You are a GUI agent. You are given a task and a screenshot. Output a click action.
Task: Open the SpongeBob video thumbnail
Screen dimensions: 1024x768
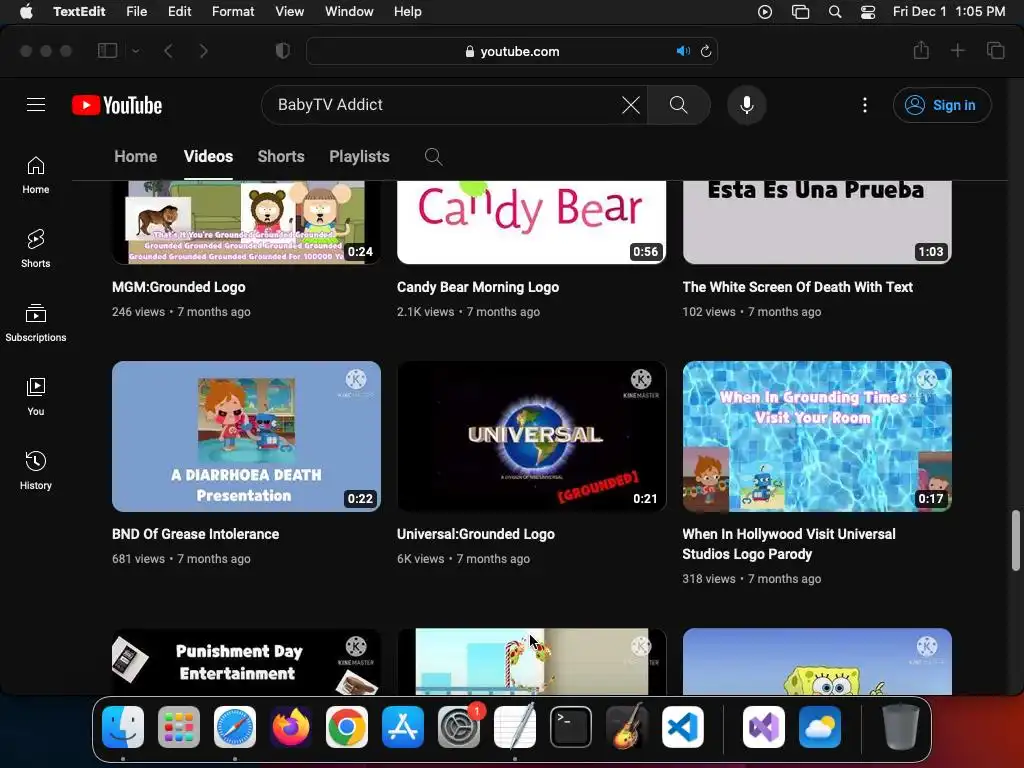817,662
